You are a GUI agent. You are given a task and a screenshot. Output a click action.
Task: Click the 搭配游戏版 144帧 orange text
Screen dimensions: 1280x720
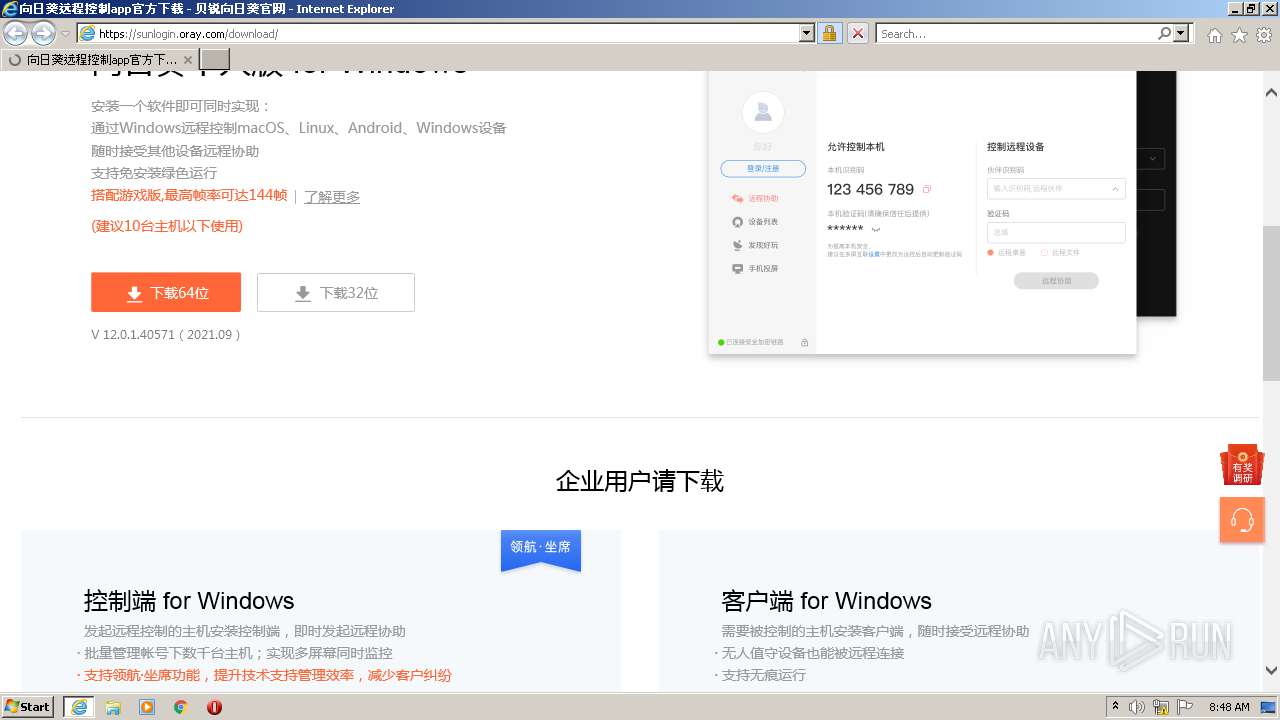click(189, 195)
